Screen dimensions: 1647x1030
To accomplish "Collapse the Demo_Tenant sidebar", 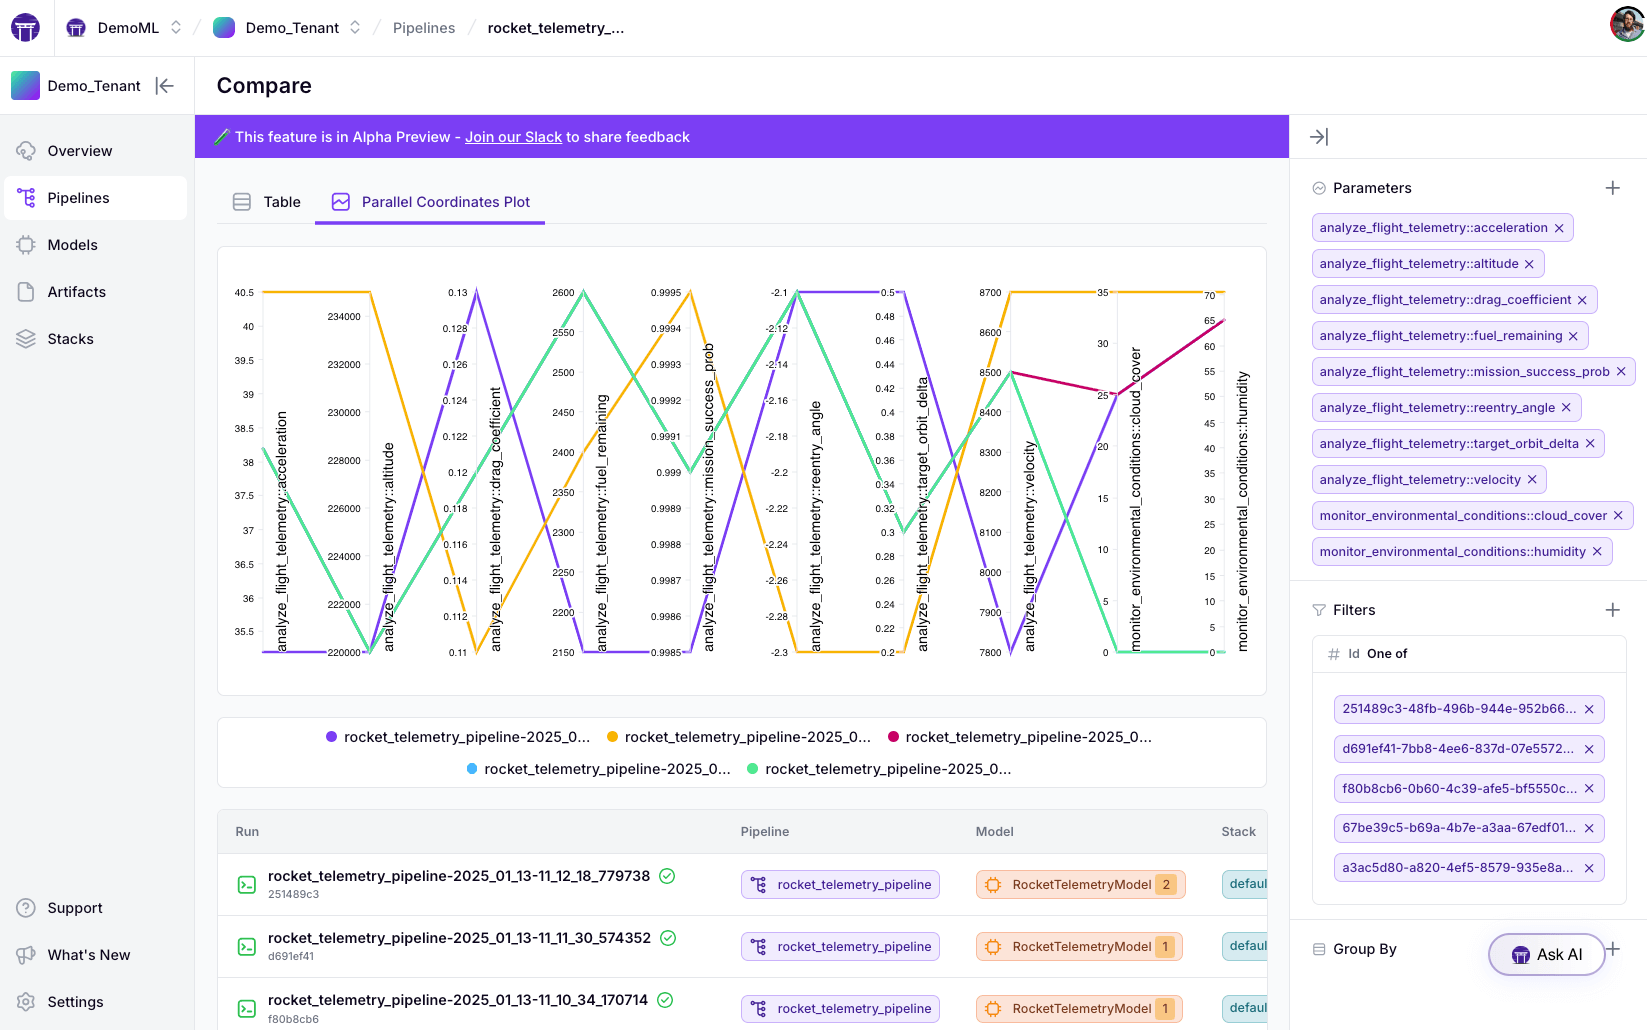I will 165,86.
